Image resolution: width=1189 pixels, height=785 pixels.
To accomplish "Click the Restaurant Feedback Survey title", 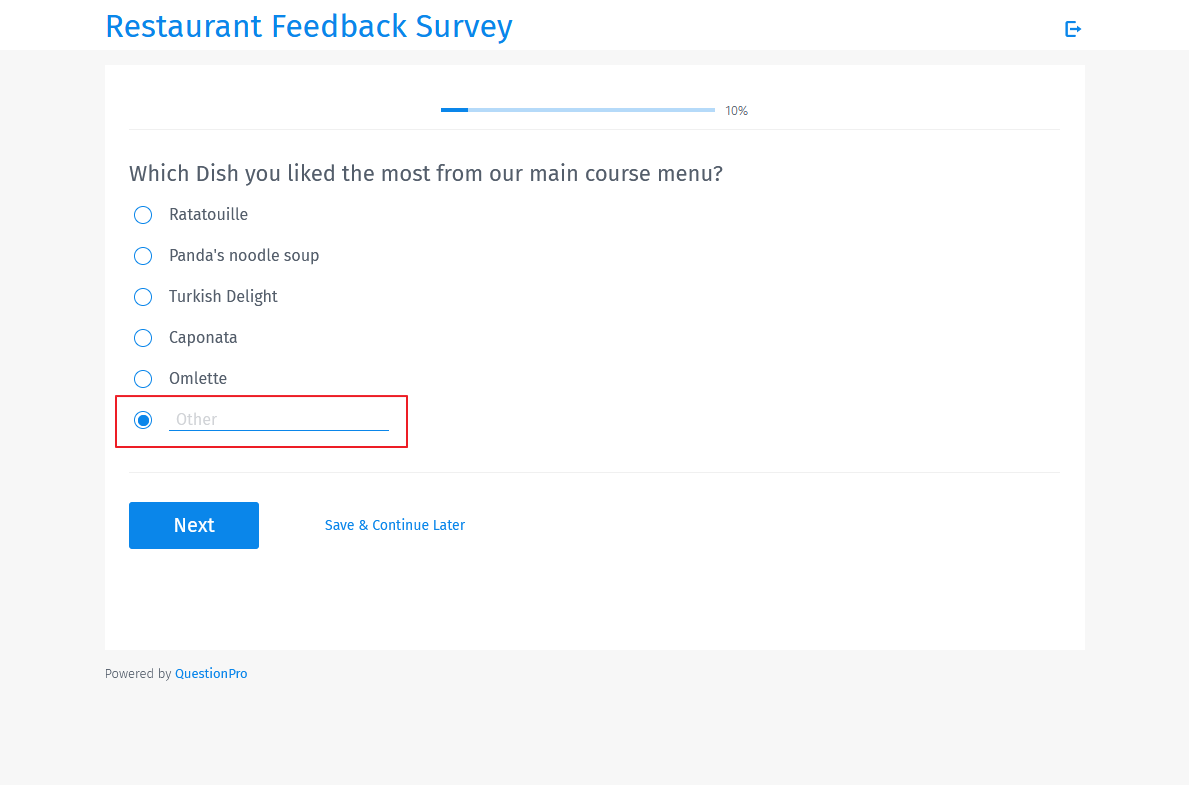I will 308,26.
